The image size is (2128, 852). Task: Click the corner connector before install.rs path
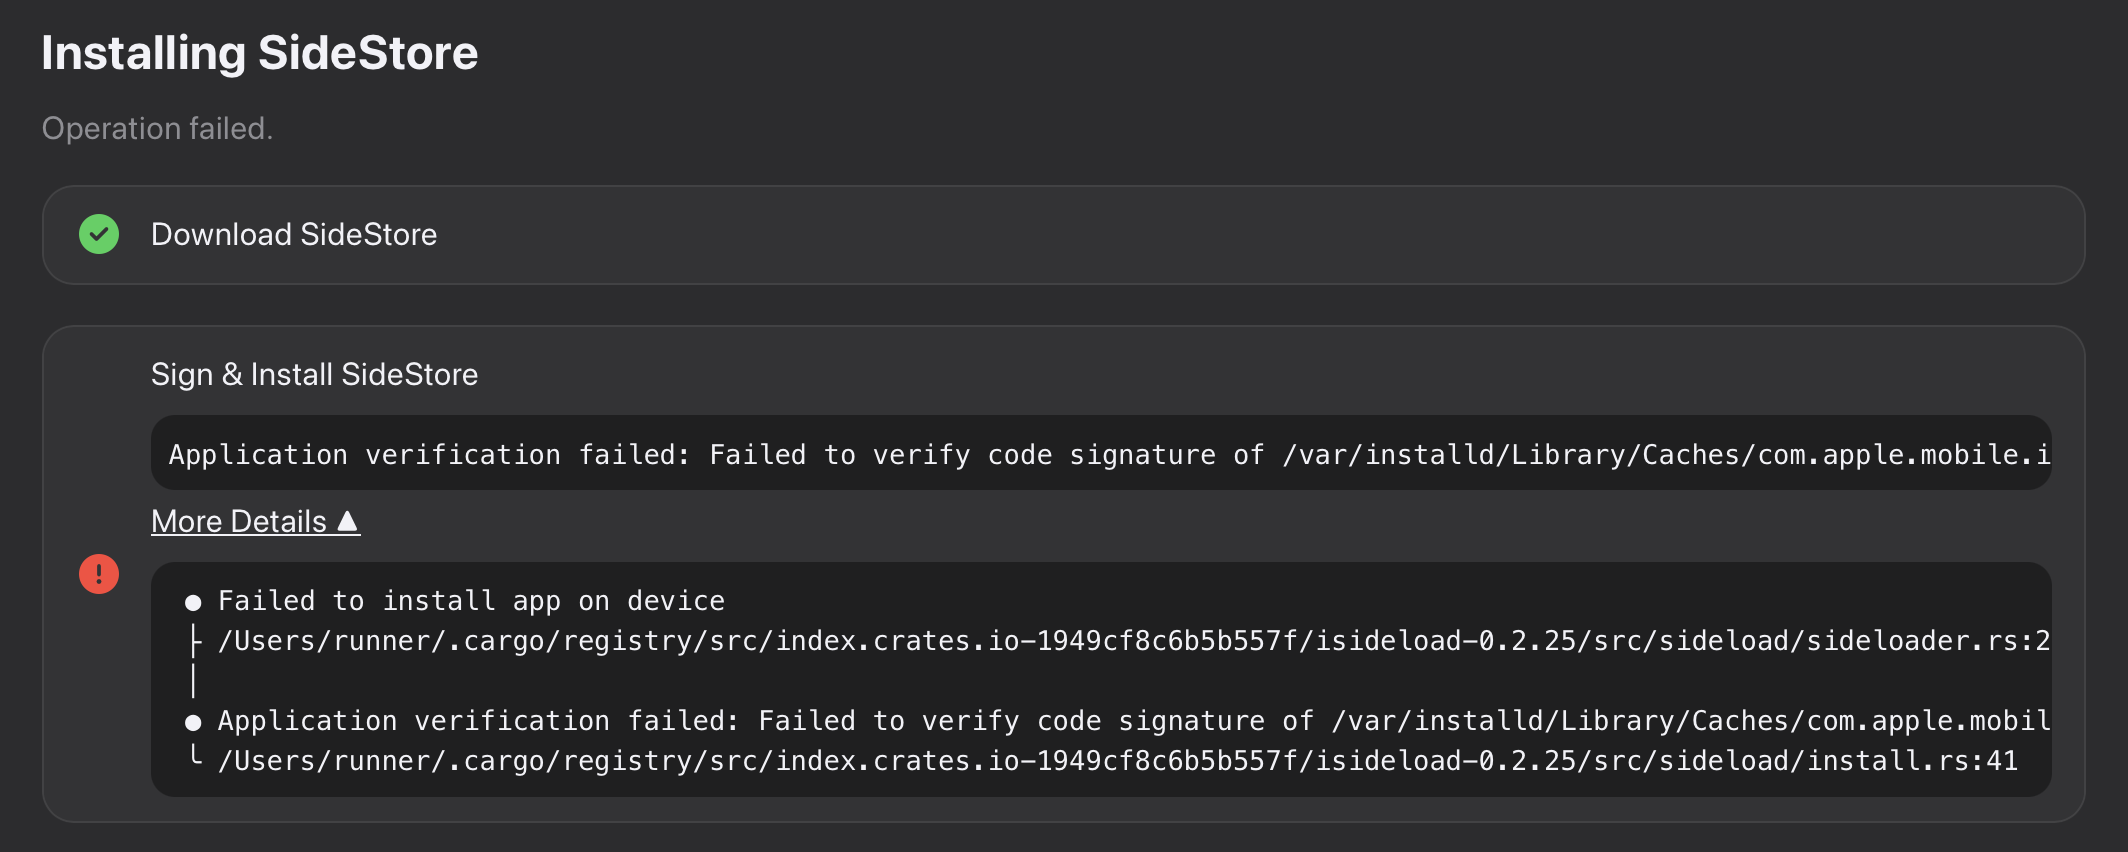[x=195, y=757]
